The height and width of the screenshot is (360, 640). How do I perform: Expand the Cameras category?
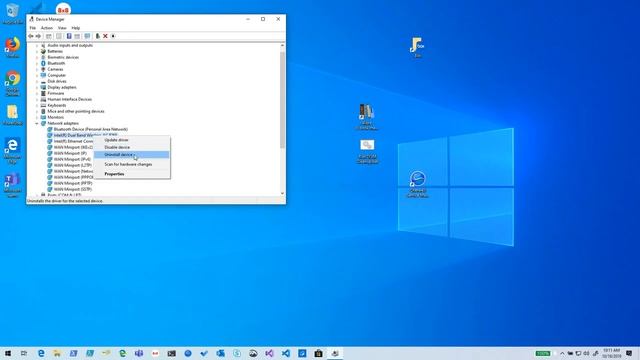(x=37, y=69)
